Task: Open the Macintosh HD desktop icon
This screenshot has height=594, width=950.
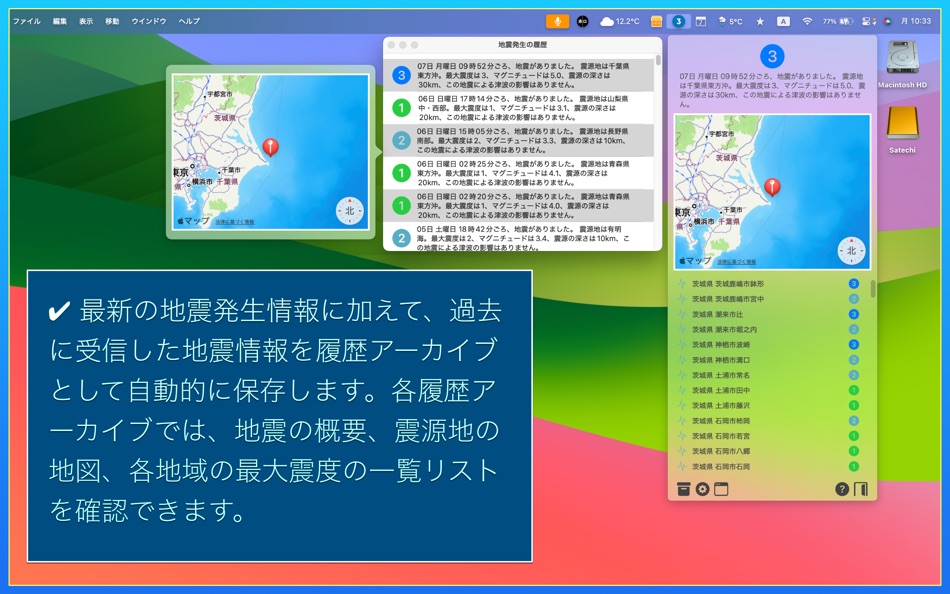Action: coord(902,64)
